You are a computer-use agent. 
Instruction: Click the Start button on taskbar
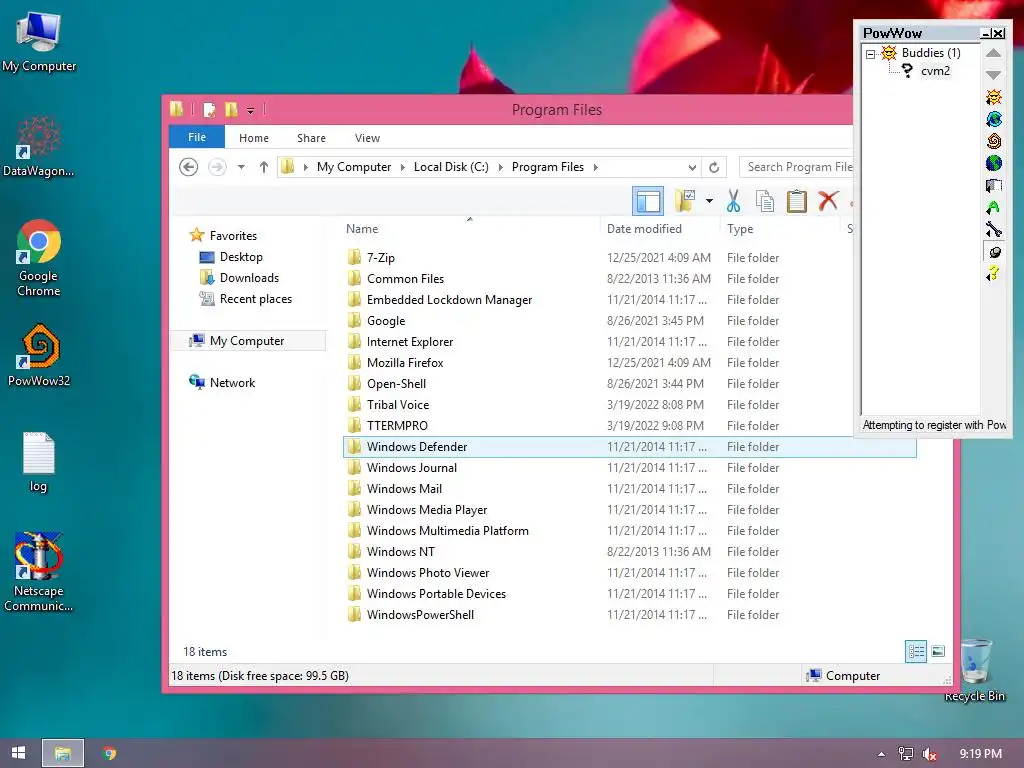tap(18, 753)
